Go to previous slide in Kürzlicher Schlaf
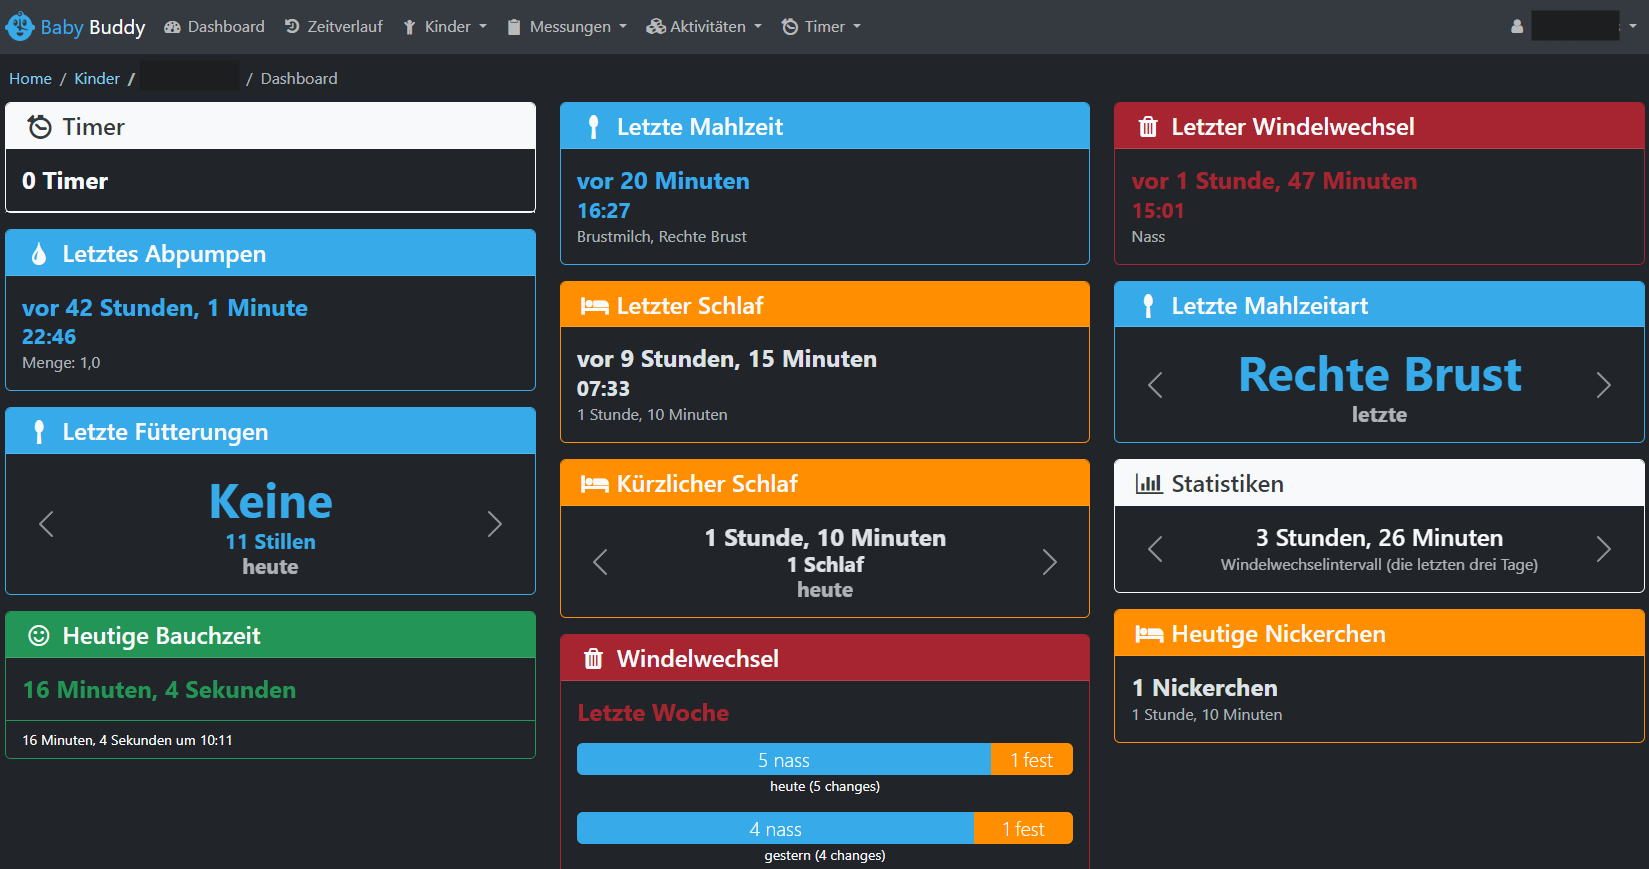The height and width of the screenshot is (869, 1649). coord(600,562)
